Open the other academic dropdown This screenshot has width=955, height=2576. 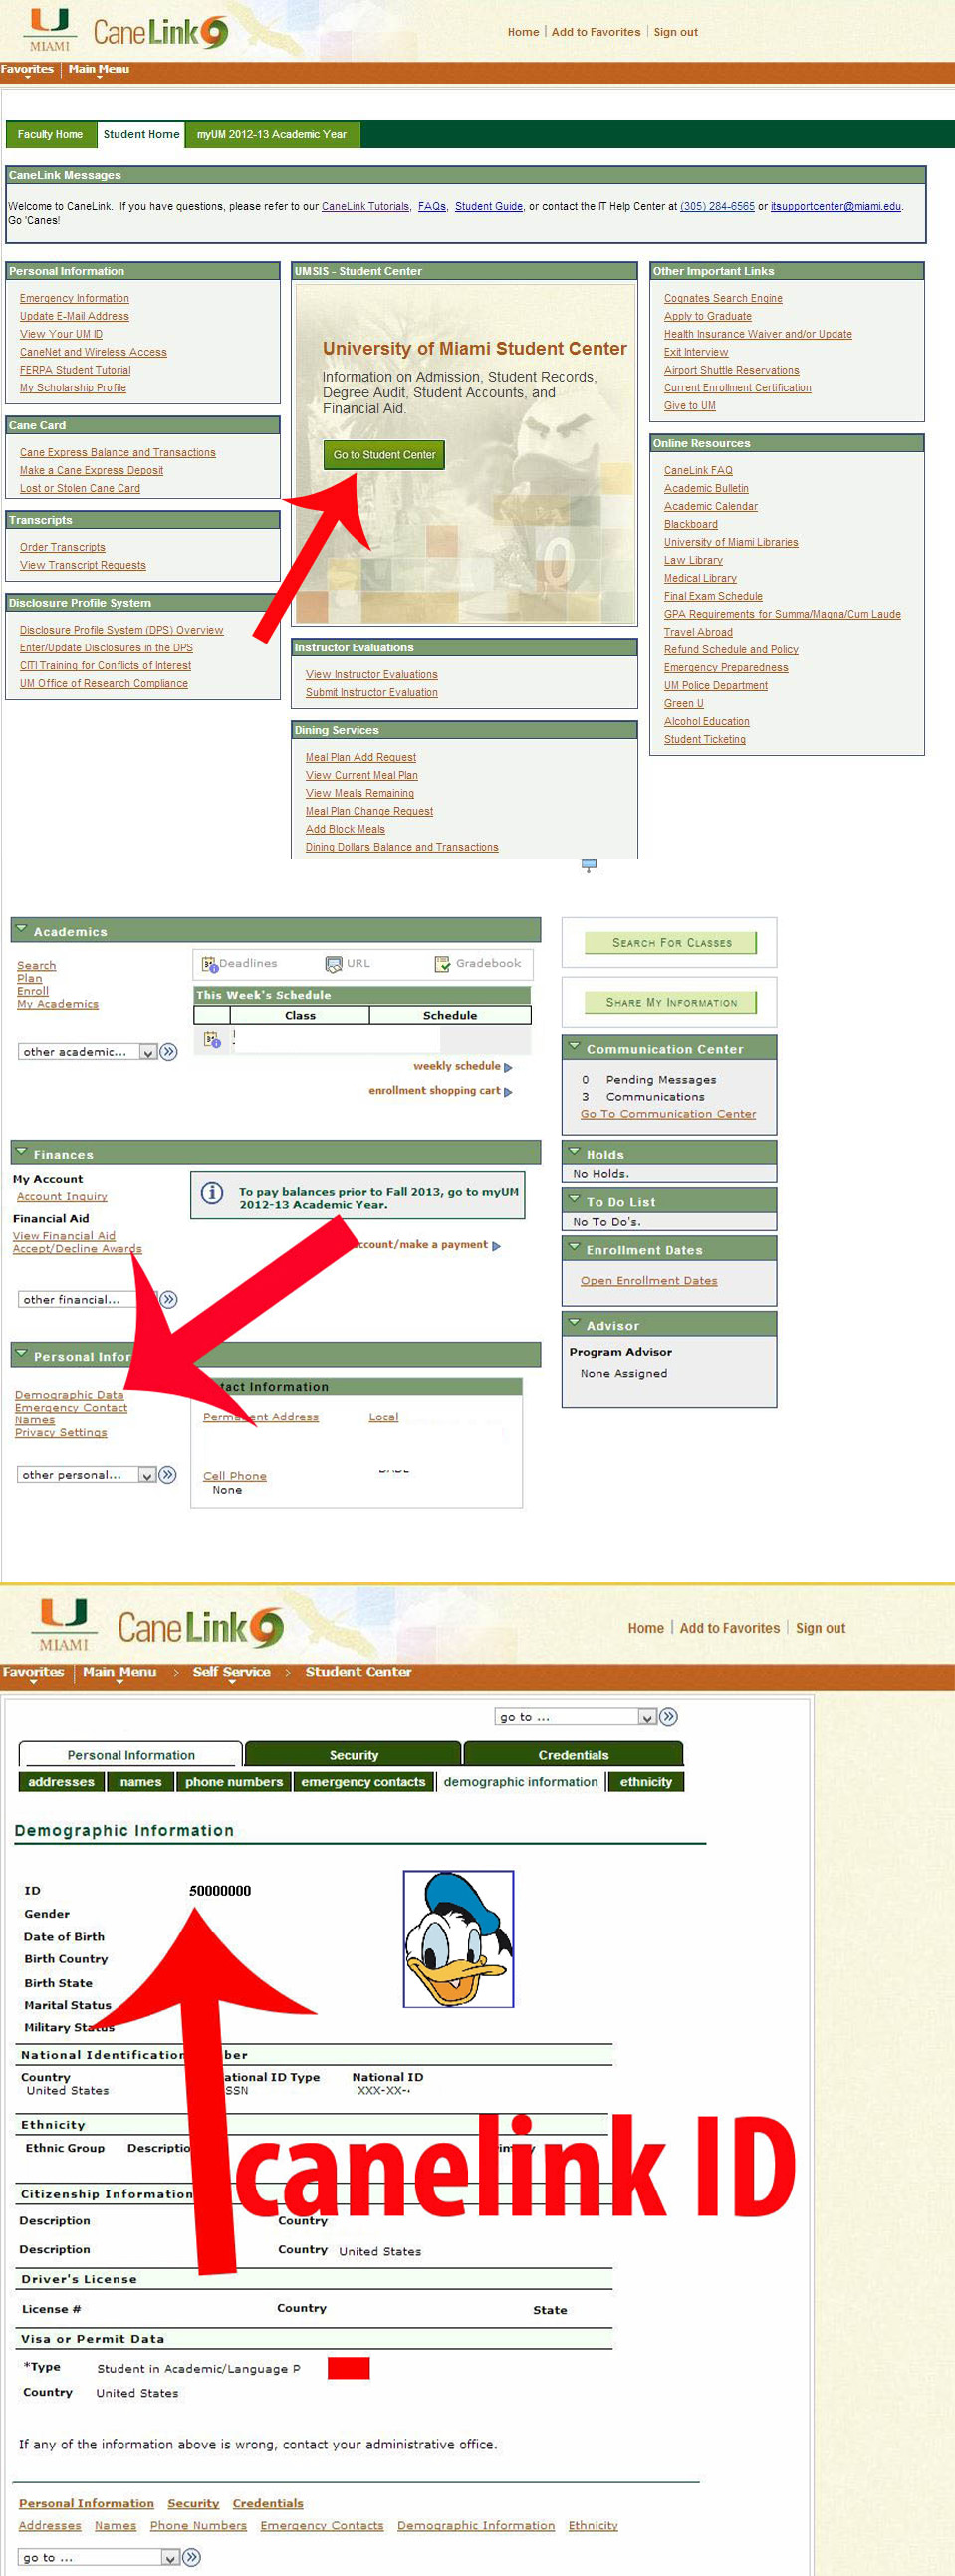(87, 1052)
